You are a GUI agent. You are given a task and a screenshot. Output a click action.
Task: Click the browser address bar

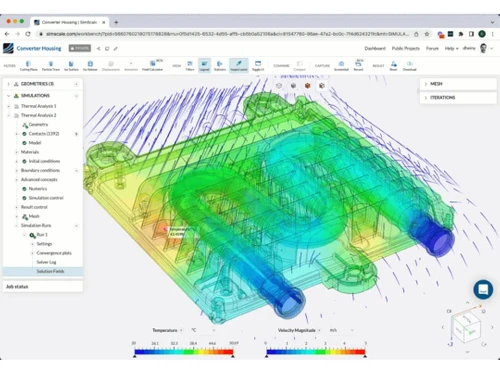pyautogui.click(x=227, y=34)
